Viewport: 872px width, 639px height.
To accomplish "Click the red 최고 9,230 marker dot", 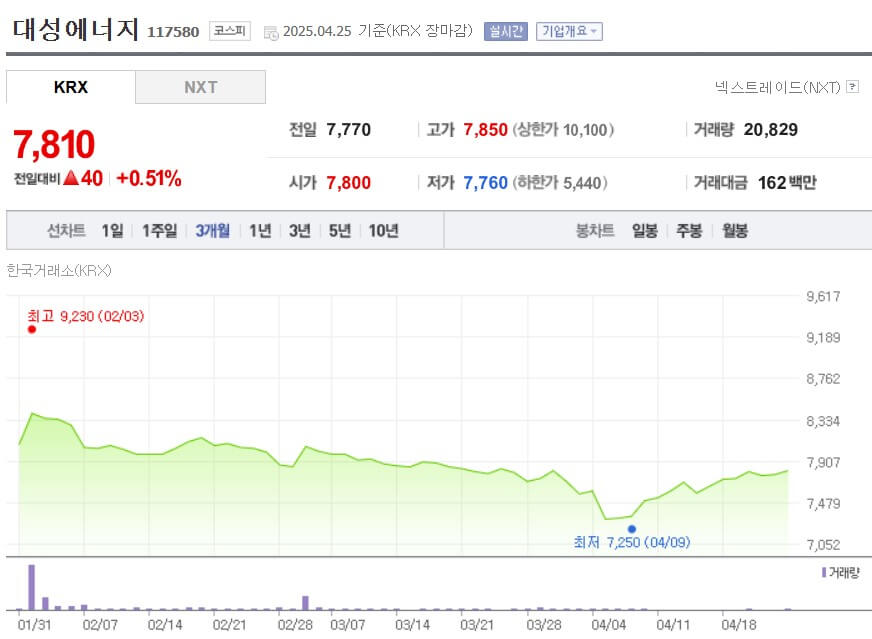I will point(32,329).
